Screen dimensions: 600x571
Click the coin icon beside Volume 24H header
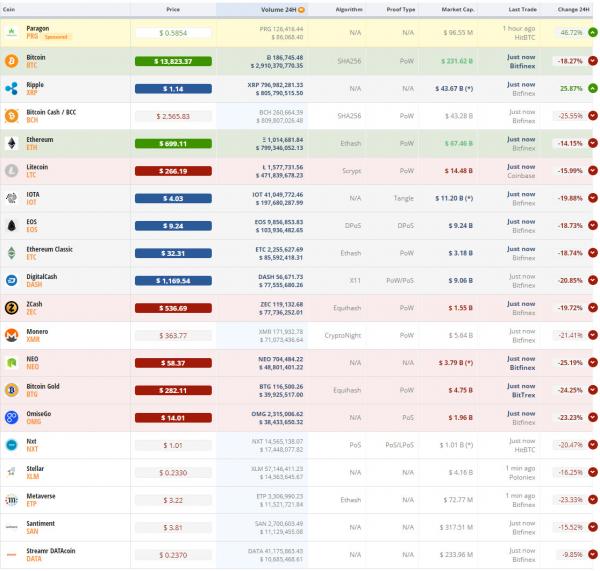click(x=301, y=10)
